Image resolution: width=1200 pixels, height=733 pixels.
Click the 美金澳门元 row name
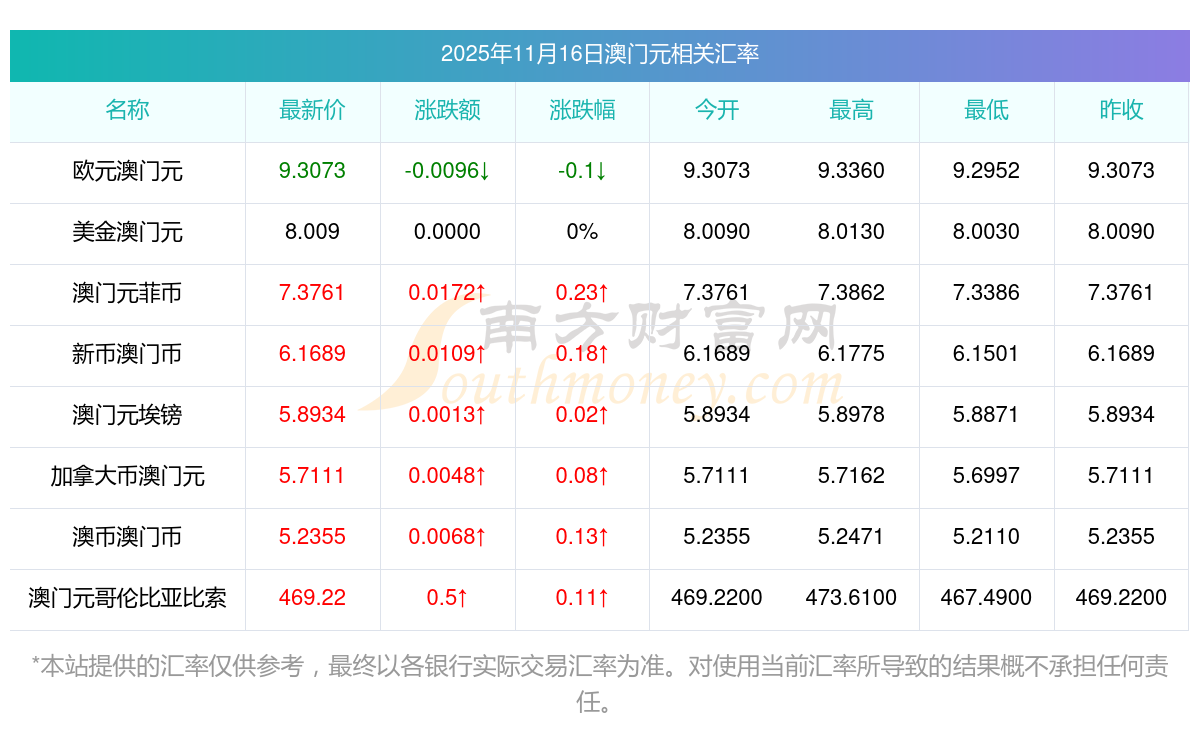click(127, 232)
